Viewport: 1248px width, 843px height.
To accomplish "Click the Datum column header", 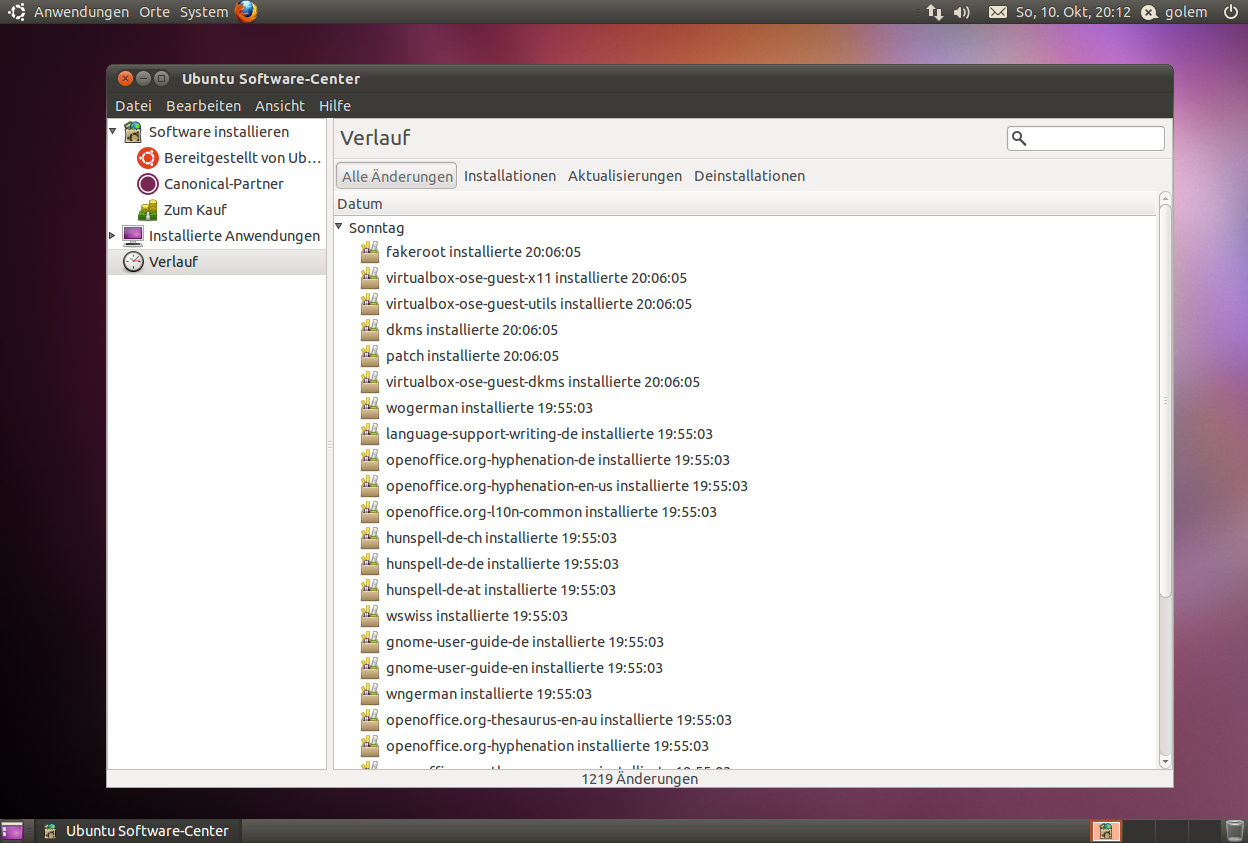I will pyautogui.click(x=745, y=204).
